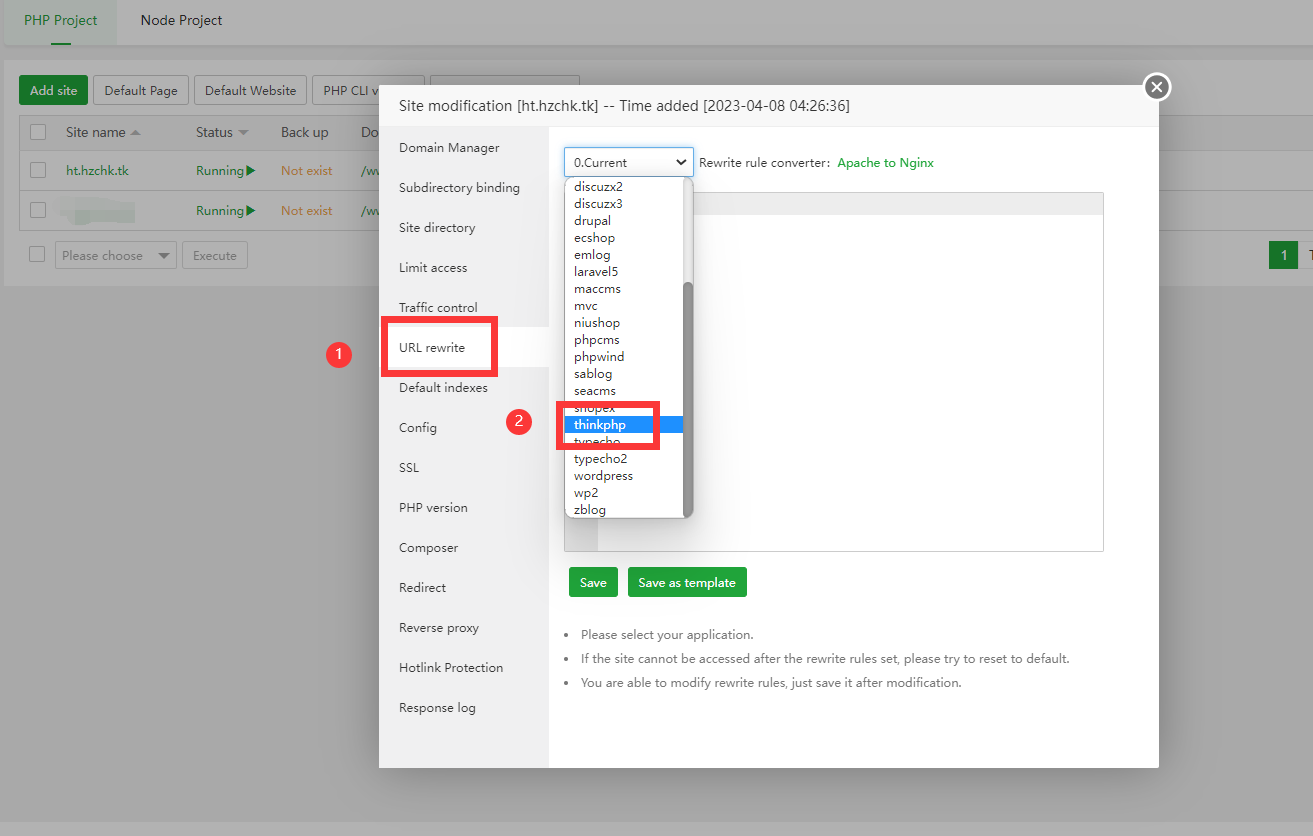Toggle the select-all checkbox in table header
Screen dimensions: 1313x836
click(x=38, y=132)
